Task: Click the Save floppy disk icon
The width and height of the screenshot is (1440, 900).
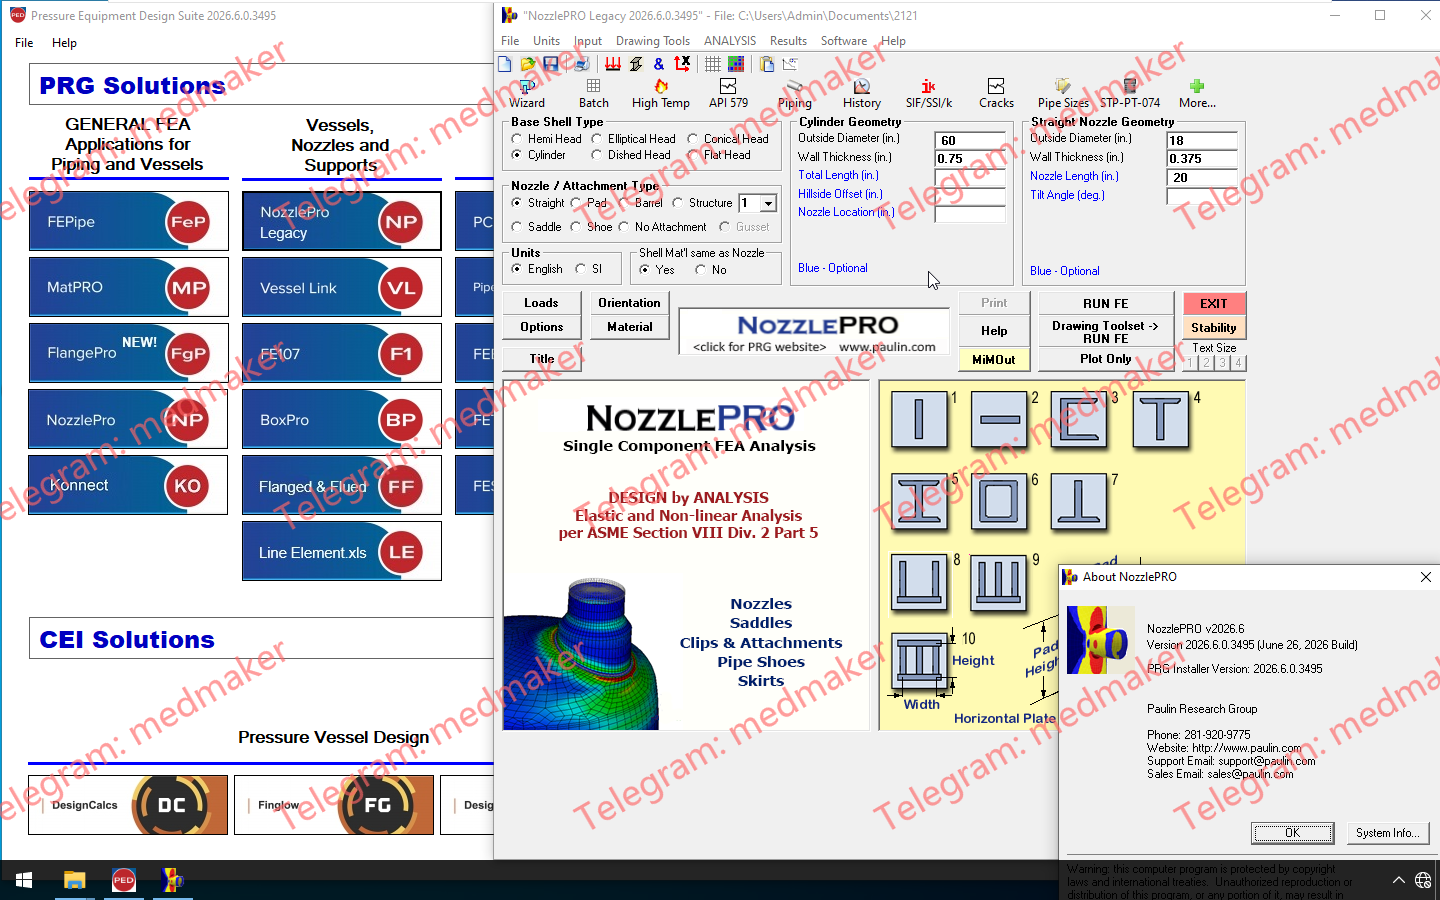Action: pos(551,64)
